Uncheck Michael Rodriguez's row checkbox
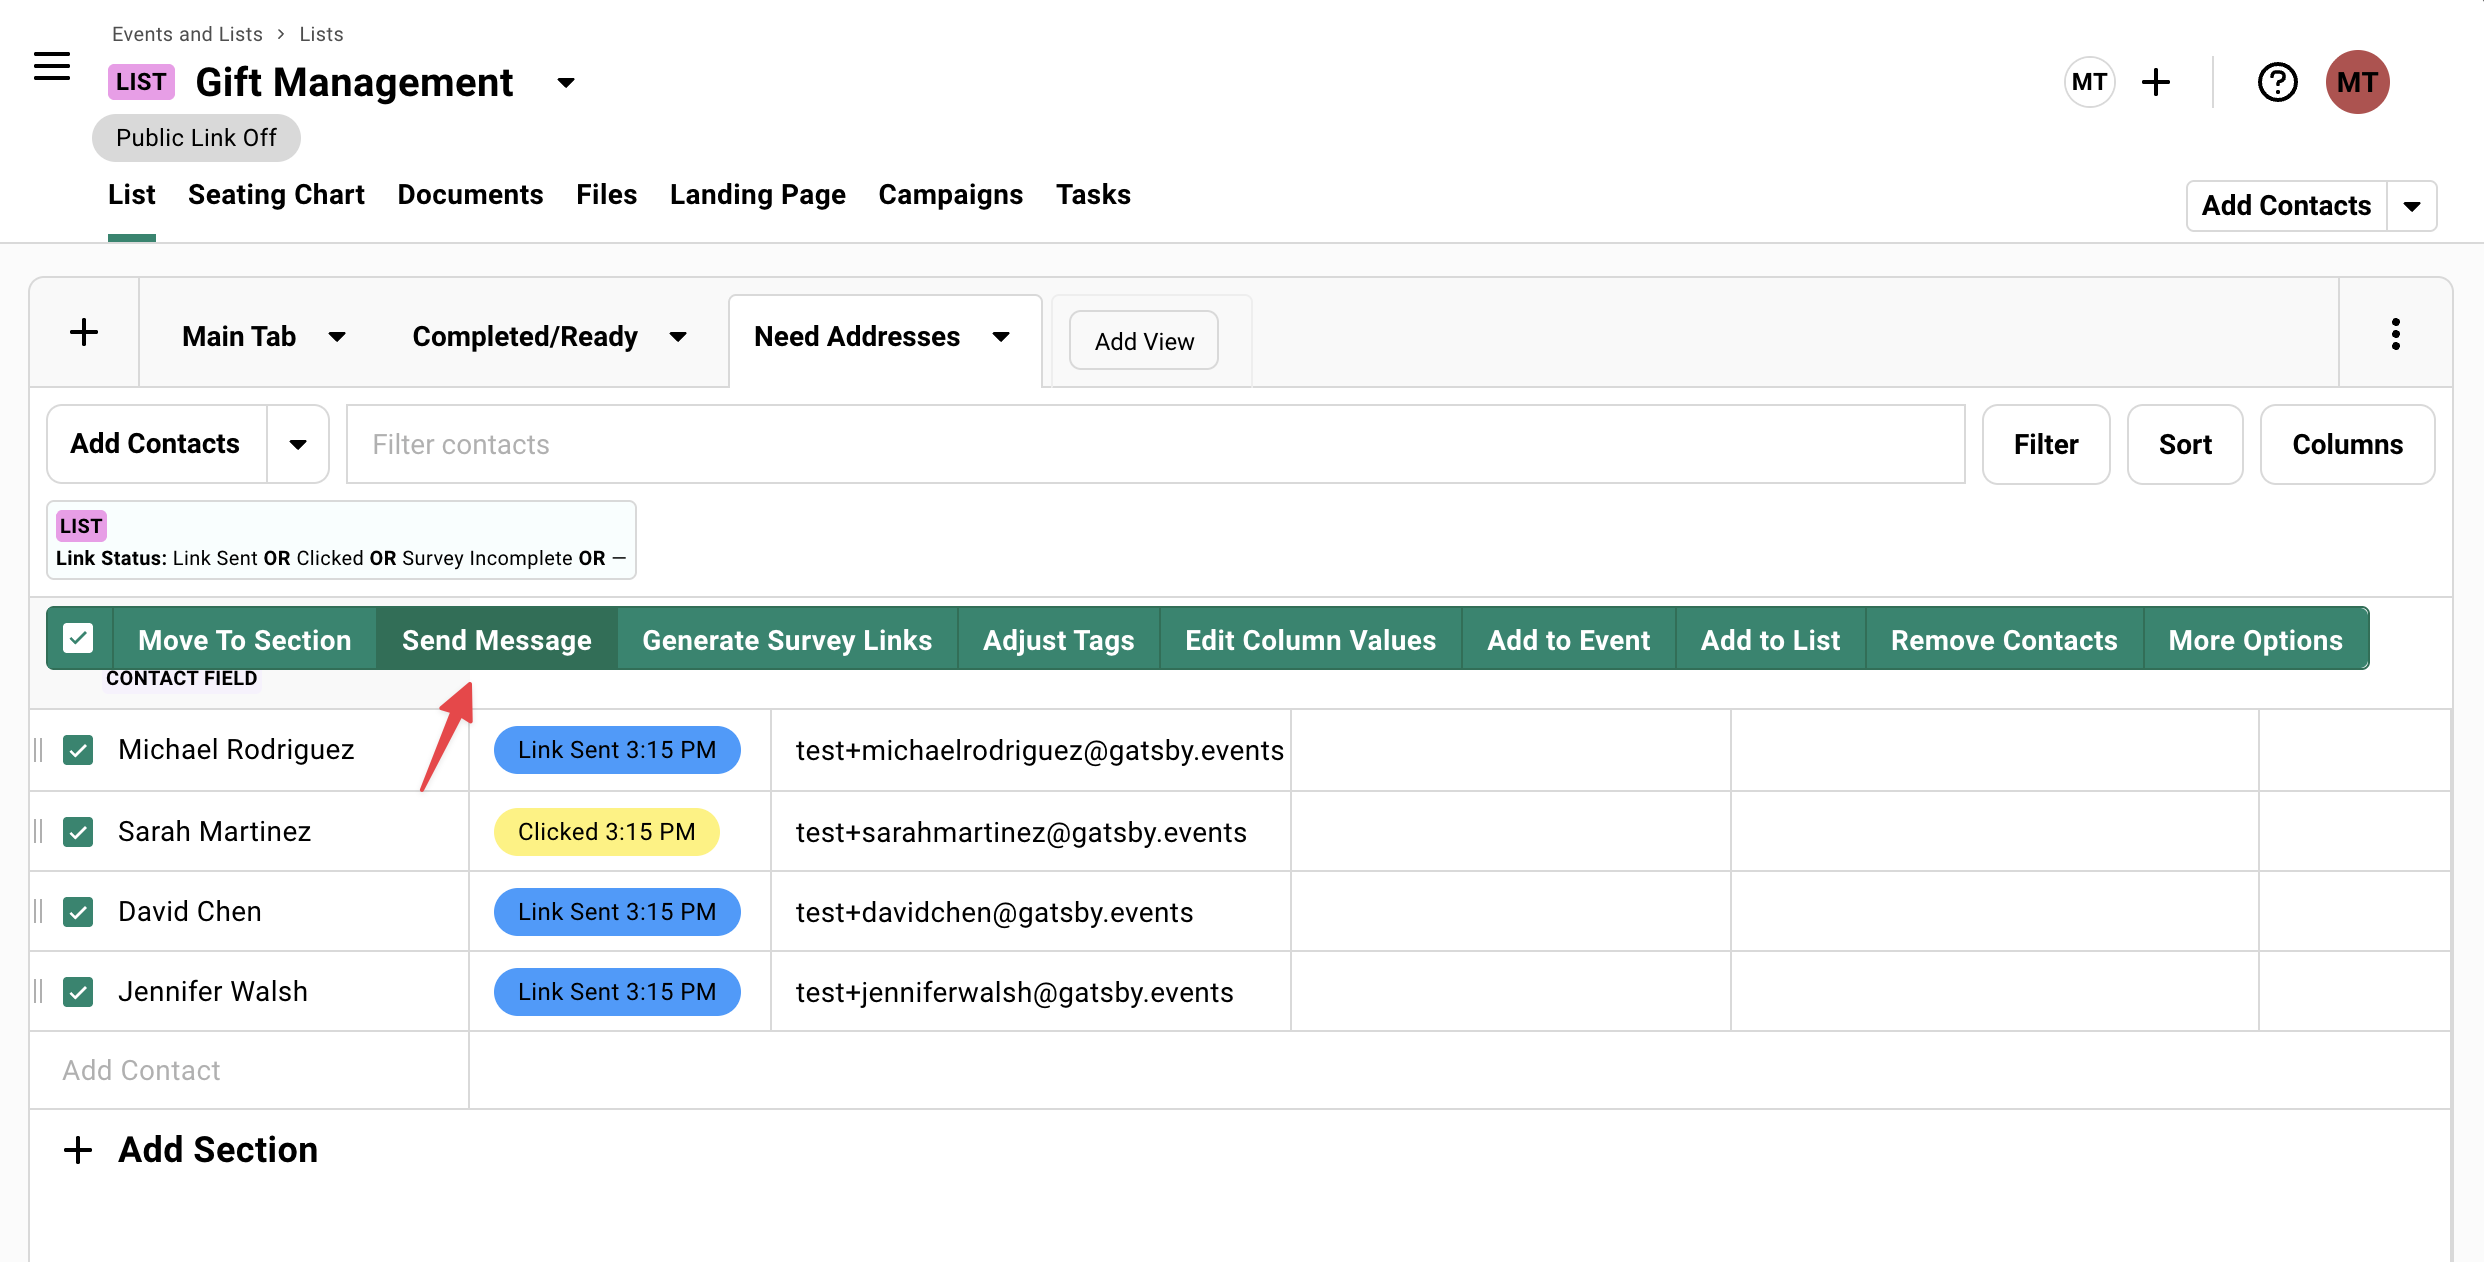 coord(78,750)
